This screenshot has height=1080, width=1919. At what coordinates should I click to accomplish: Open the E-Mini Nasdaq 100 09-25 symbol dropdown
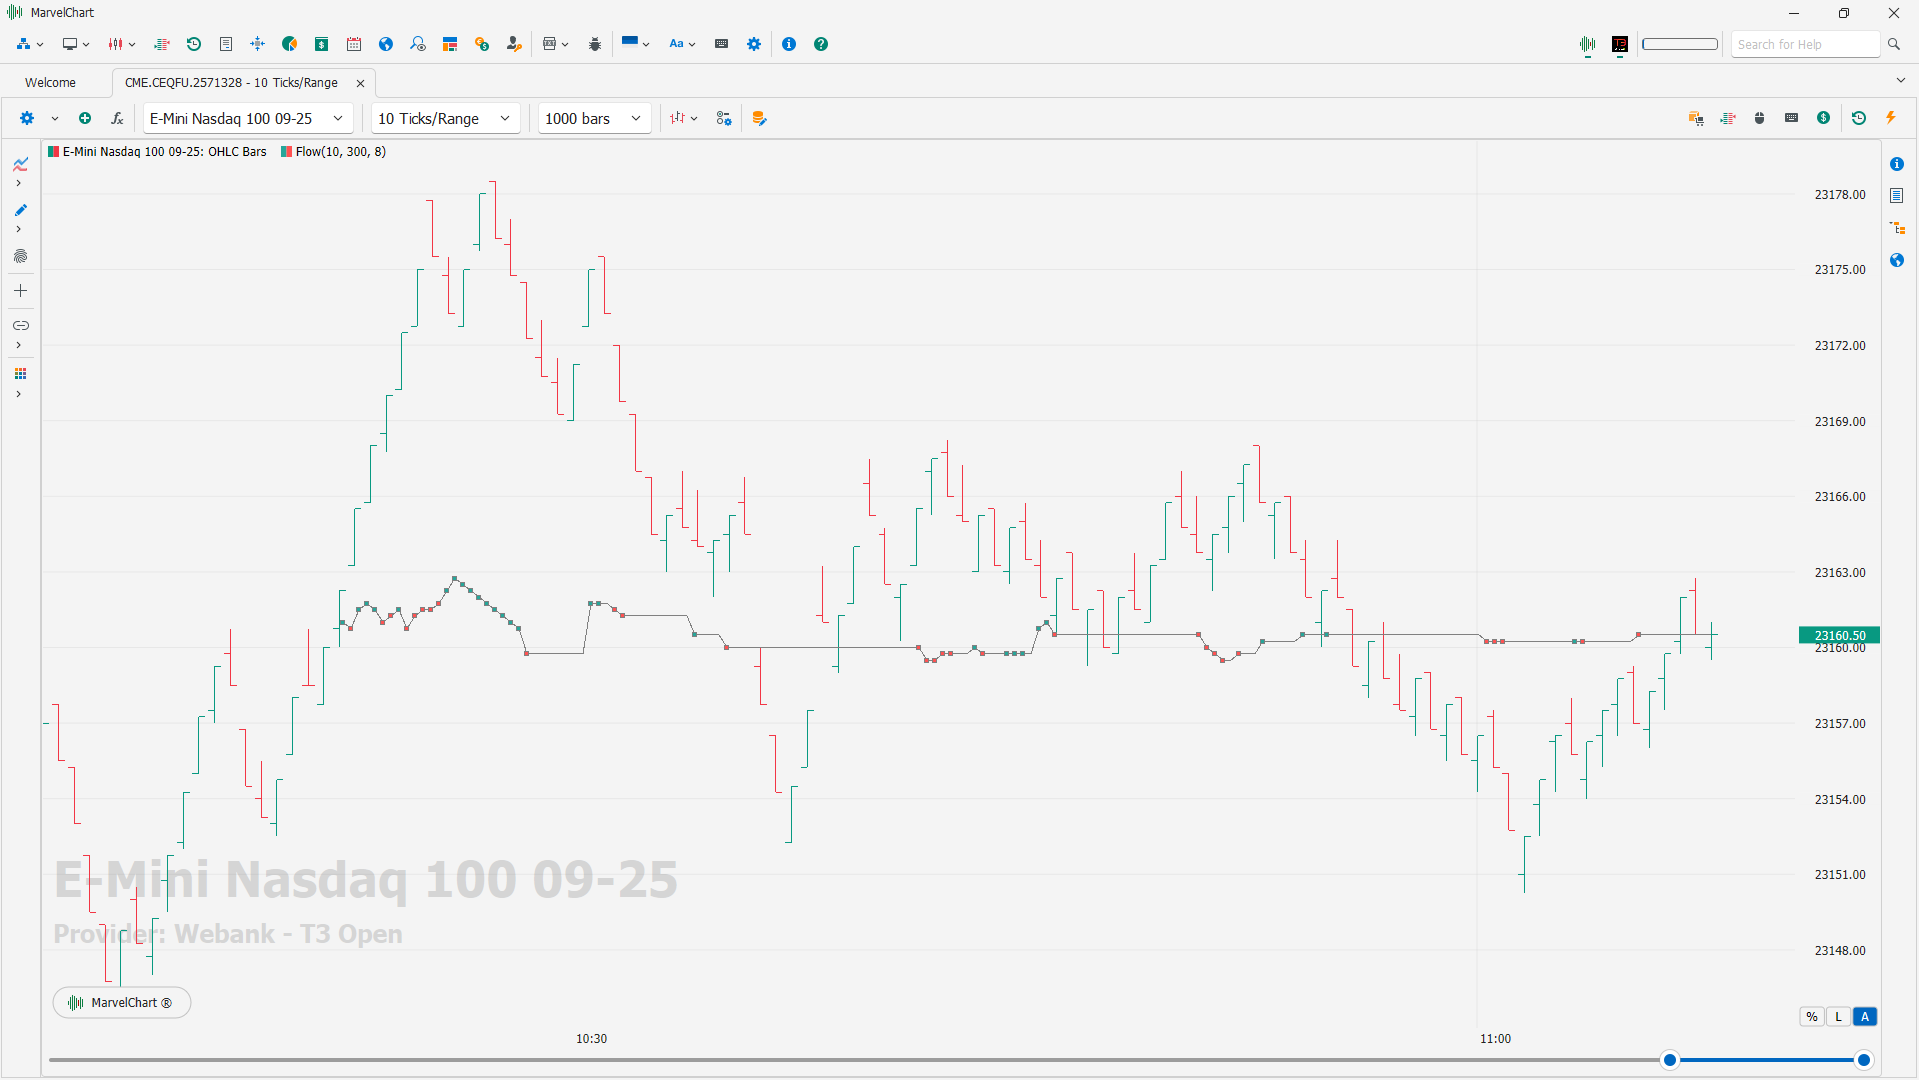(247, 118)
